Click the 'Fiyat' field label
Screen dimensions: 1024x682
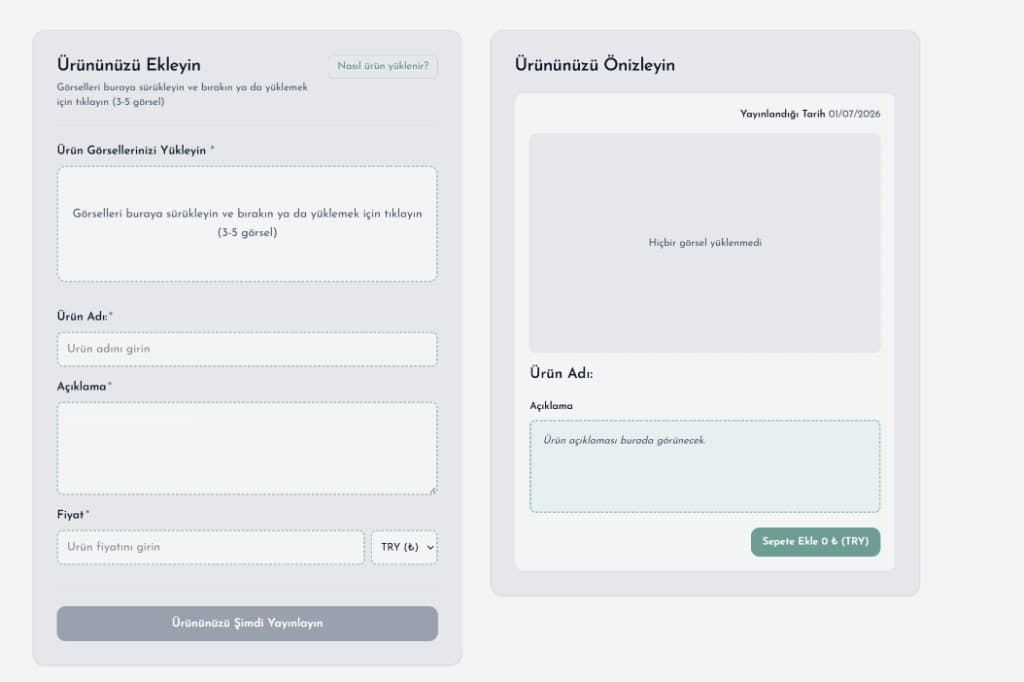(71, 515)
